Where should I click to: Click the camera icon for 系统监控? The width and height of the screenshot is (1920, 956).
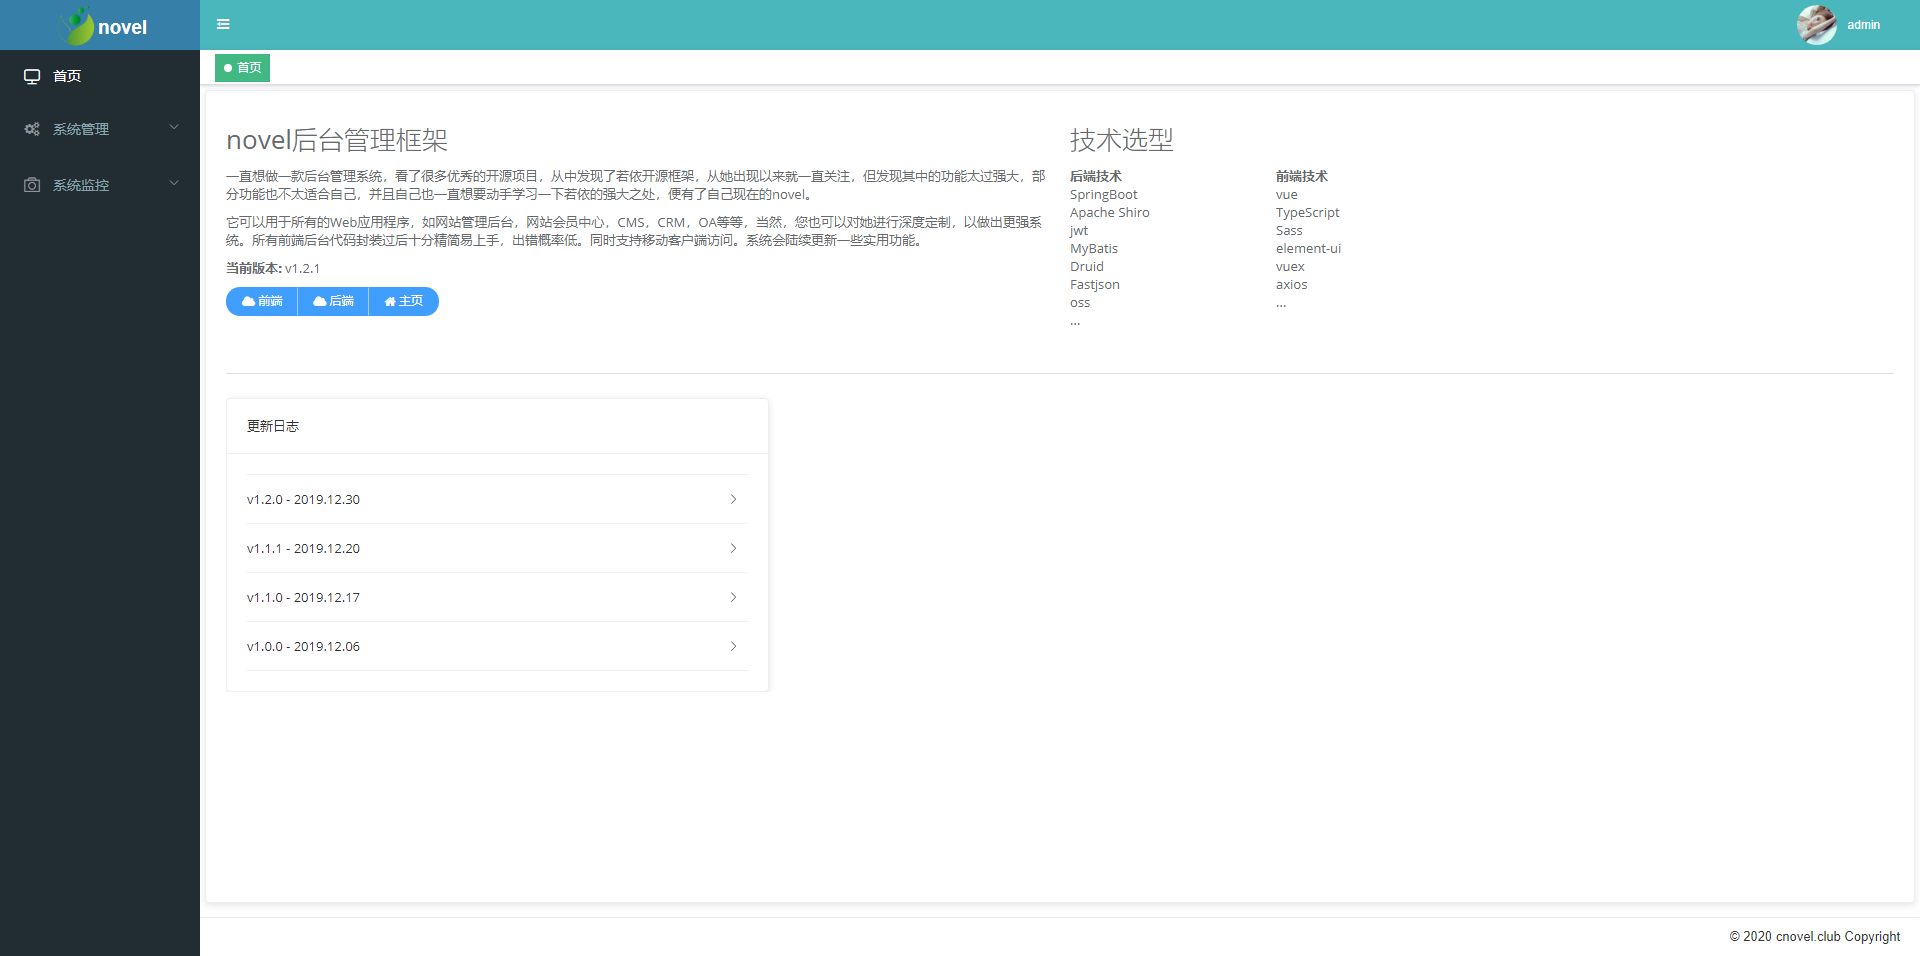32,185
